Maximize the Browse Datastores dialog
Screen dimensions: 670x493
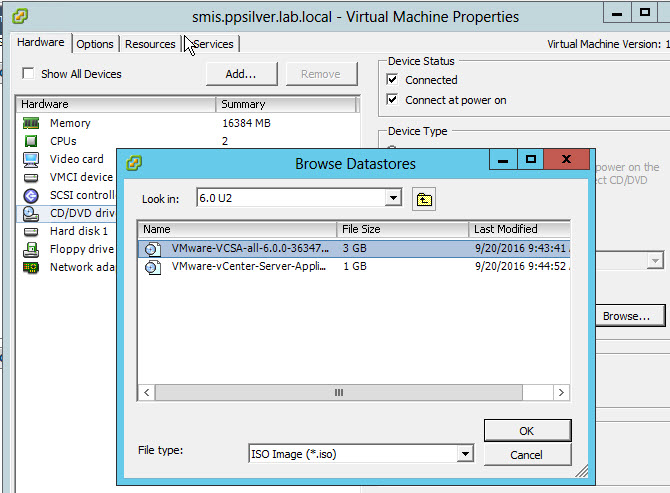(x=531, y=159)
